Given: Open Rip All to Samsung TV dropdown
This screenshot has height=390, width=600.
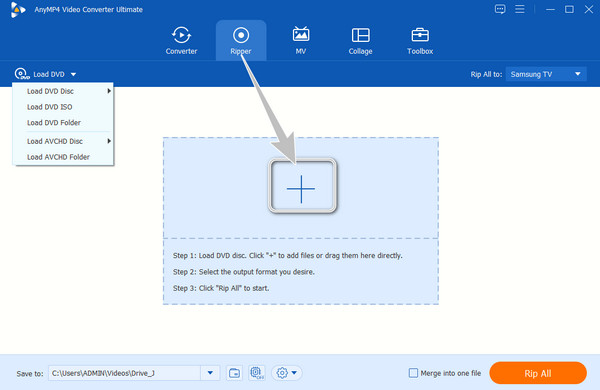Looking at the screenshot, I should pyautogui.click(x=546, y=74).
